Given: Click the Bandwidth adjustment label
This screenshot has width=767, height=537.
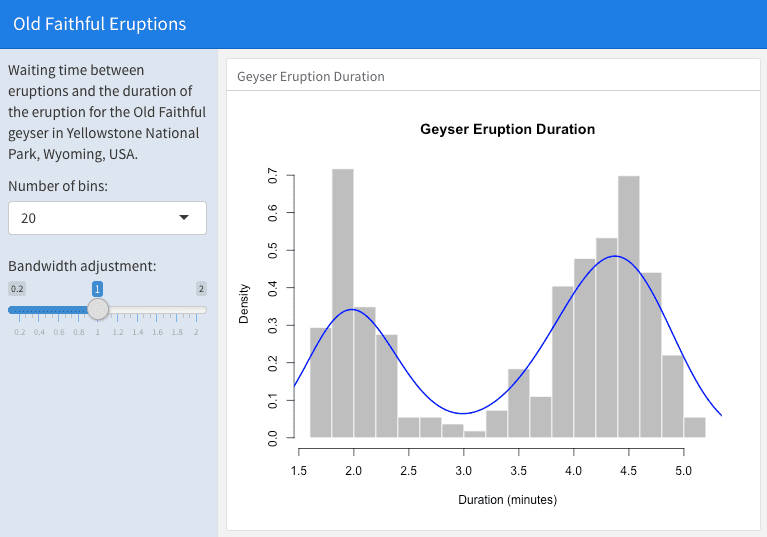Looking at the screenshot, I should tap(82, 266).
